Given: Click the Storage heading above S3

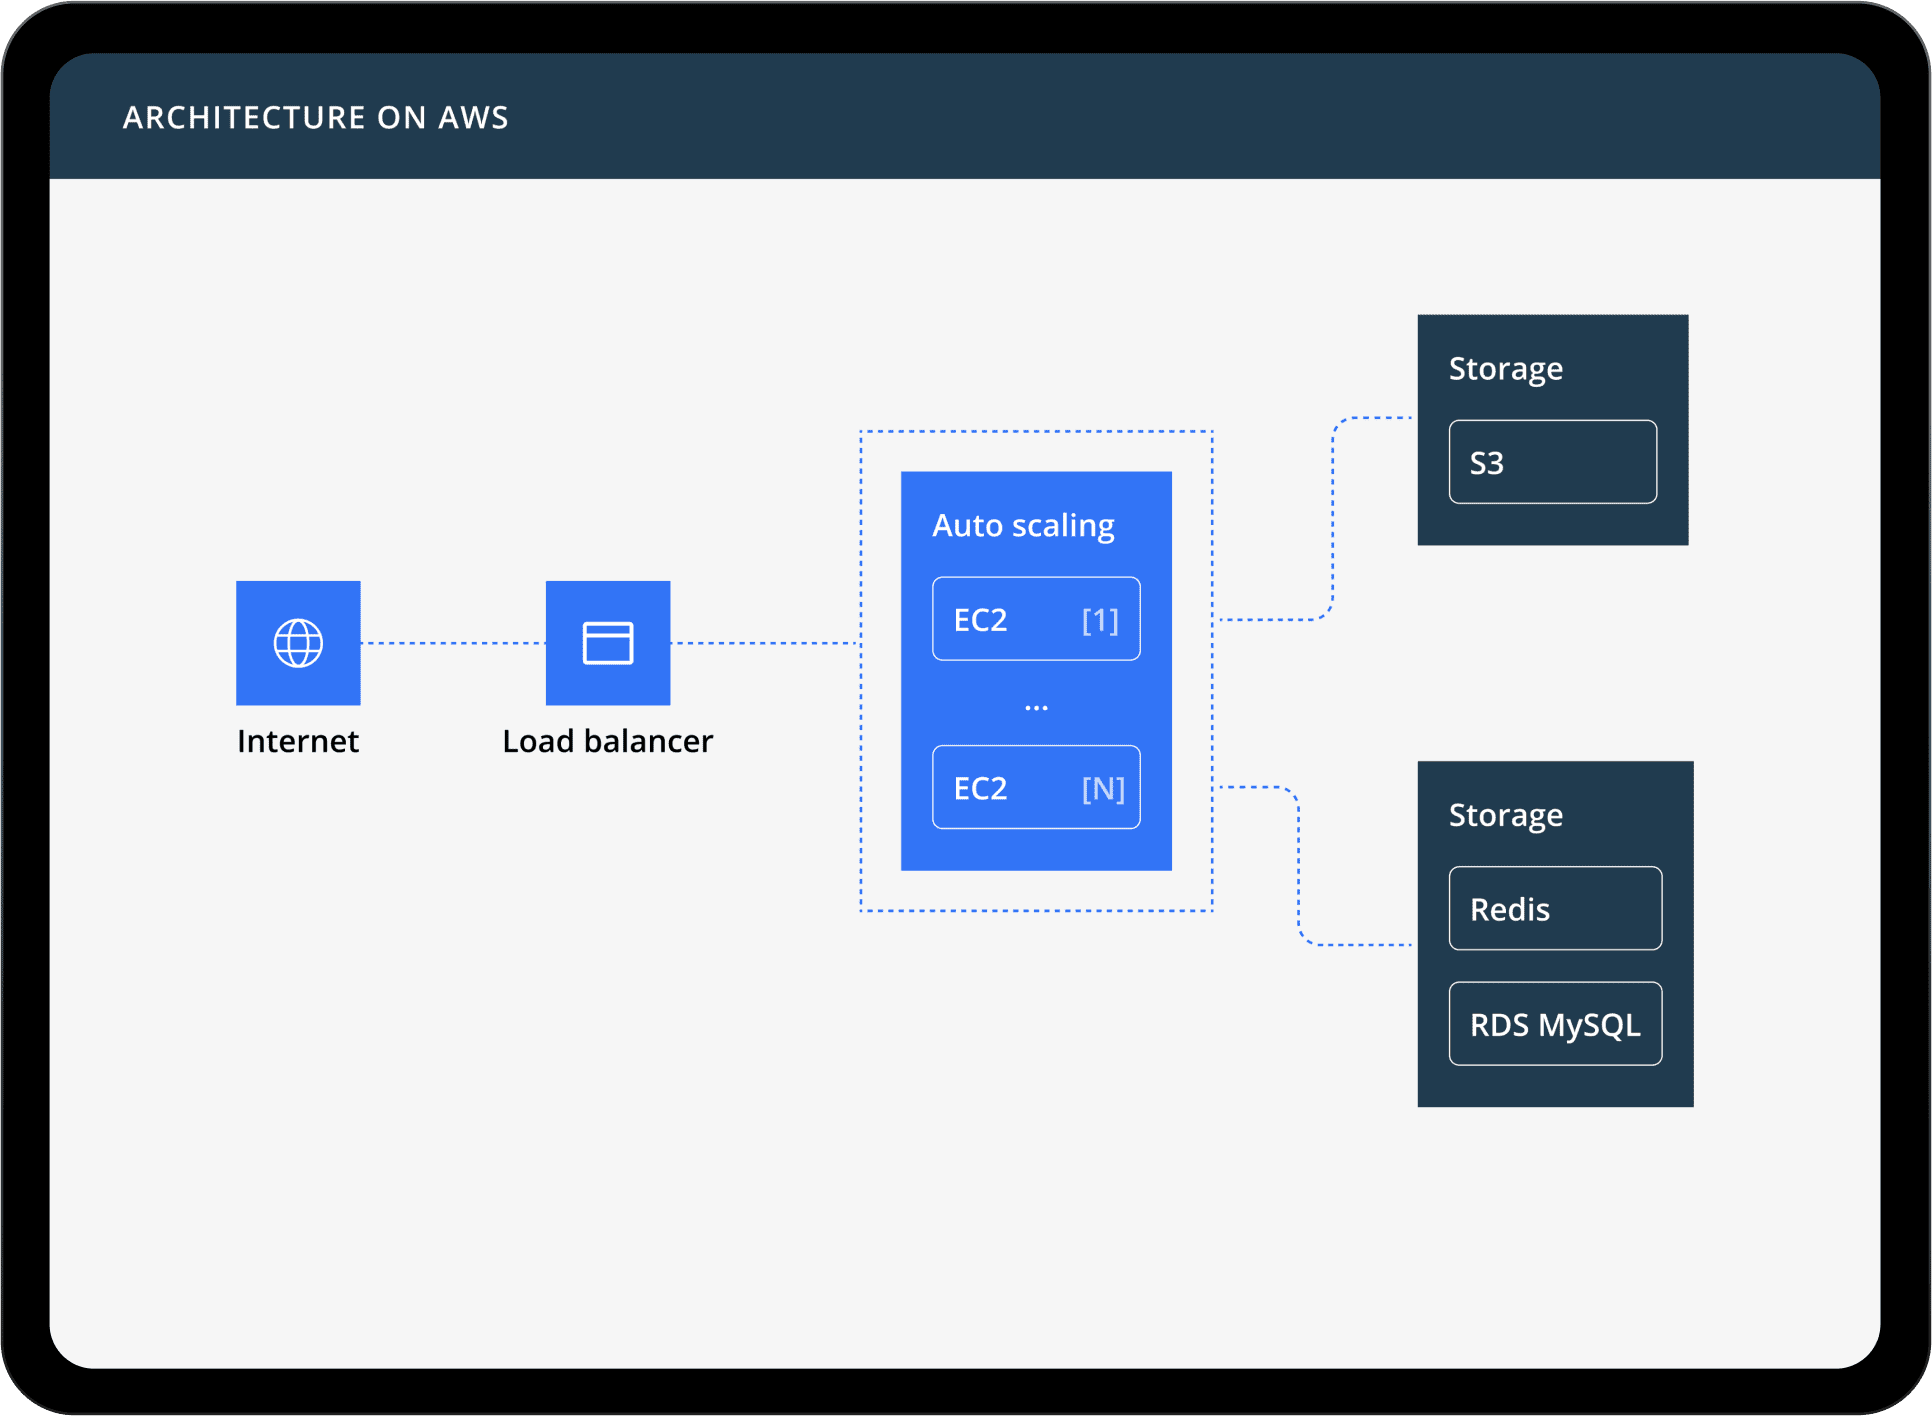Looking at the screenshot, I should [x=1506, y=369].
